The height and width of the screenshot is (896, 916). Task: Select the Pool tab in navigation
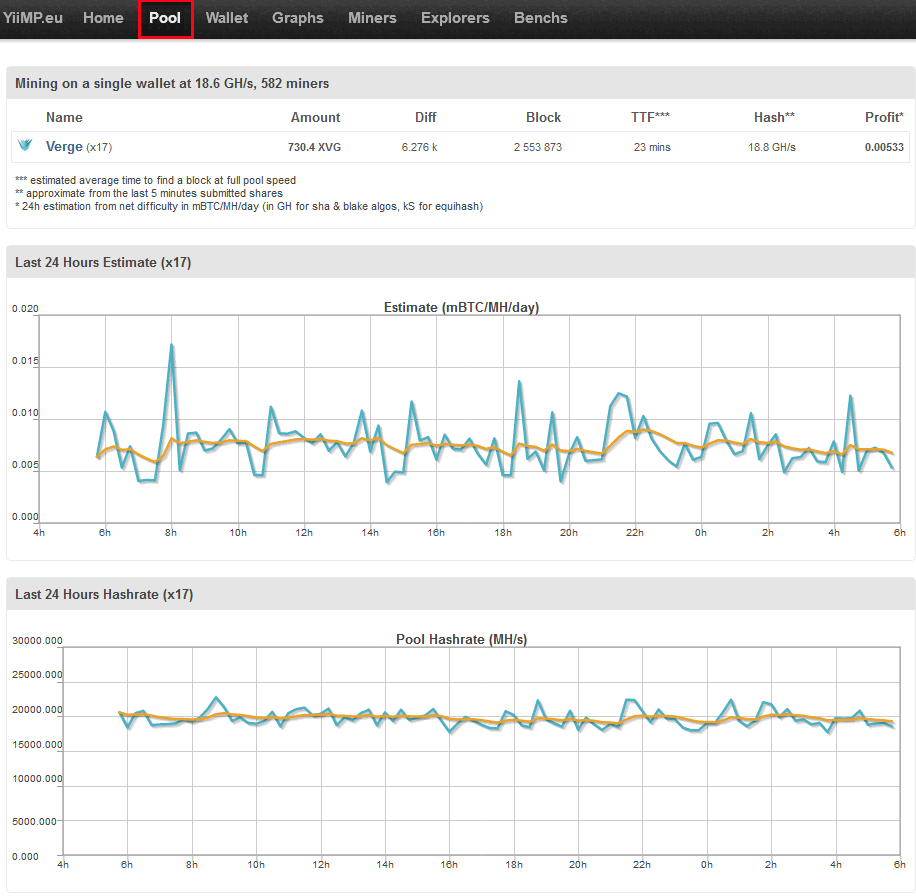click(165, 18)
